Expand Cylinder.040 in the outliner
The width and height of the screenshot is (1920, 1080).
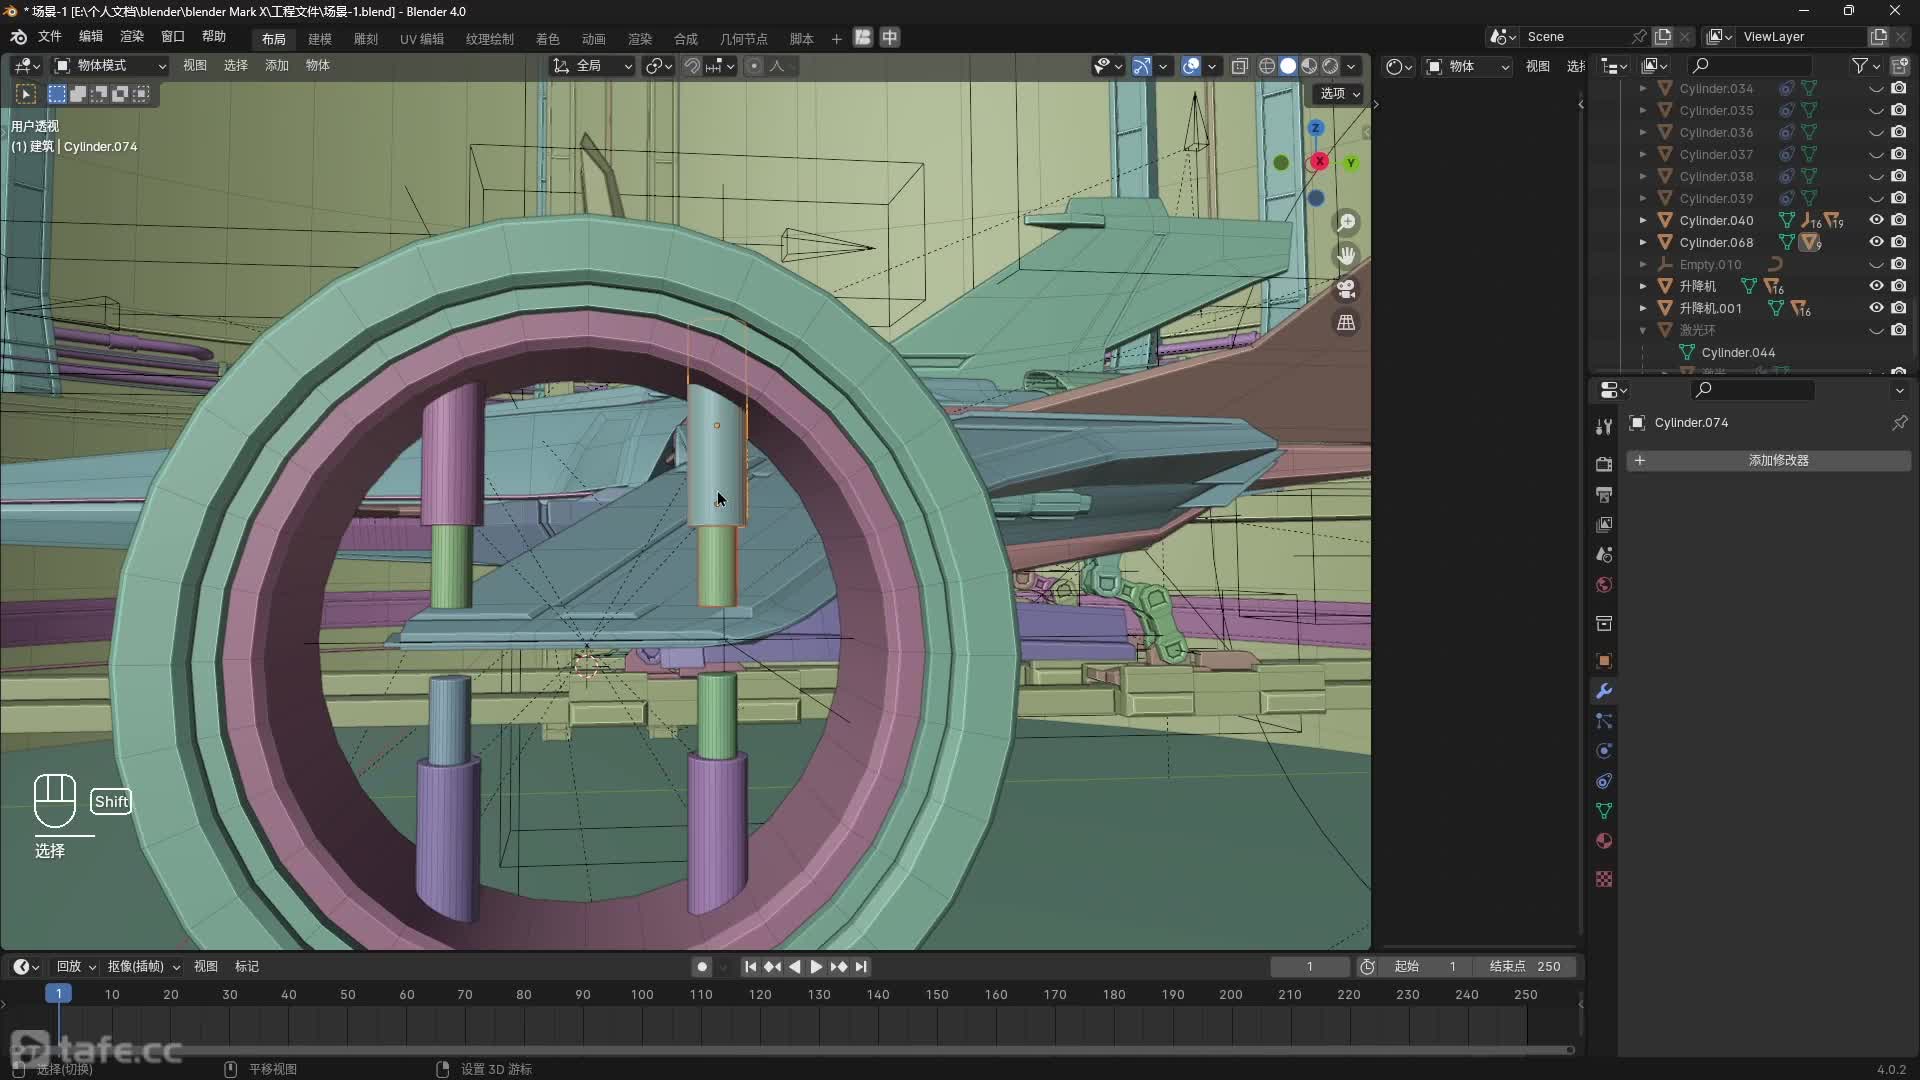(x=1642, y=220)
